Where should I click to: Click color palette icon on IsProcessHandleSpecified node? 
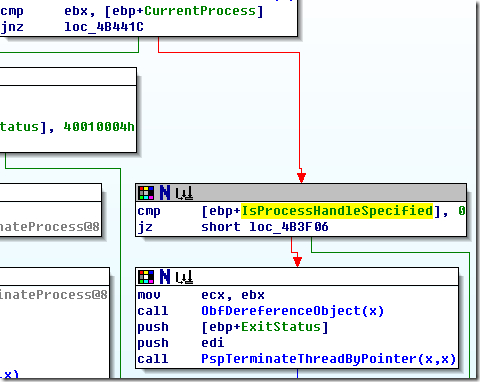pyautogui.click(x=146, y=193)
